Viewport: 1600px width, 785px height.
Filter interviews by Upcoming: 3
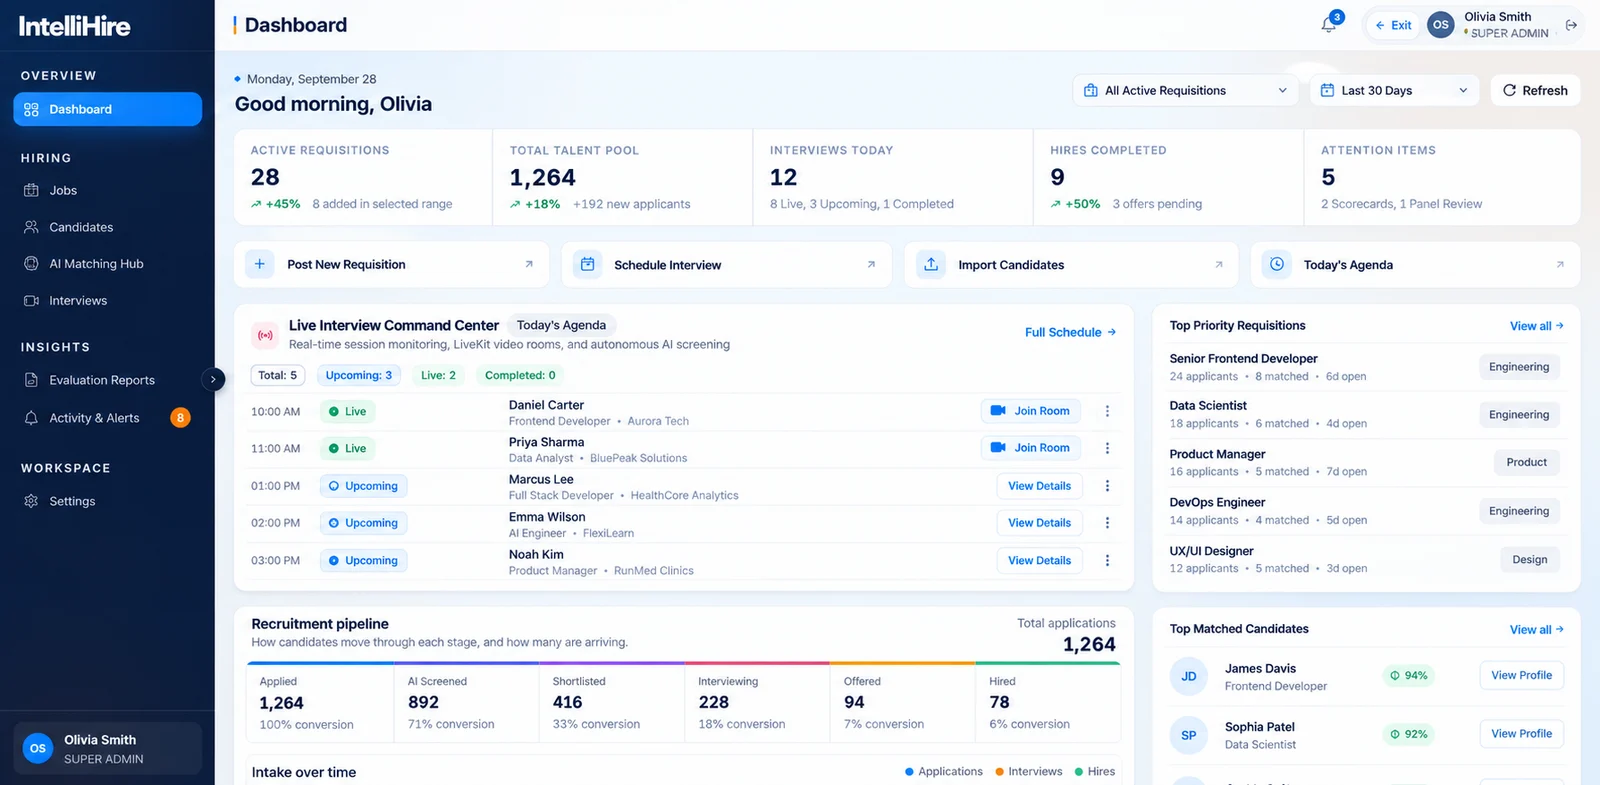pos(359,375)
